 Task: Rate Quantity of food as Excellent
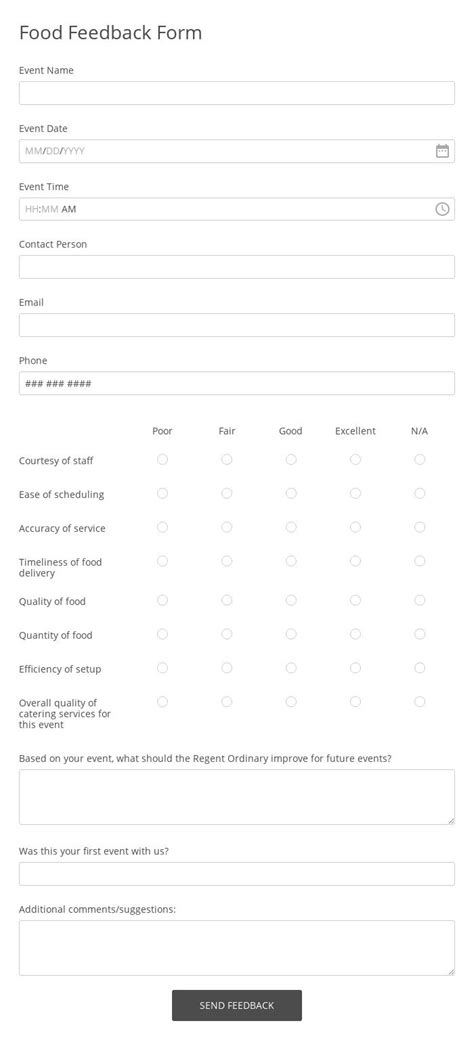[355, 634]
